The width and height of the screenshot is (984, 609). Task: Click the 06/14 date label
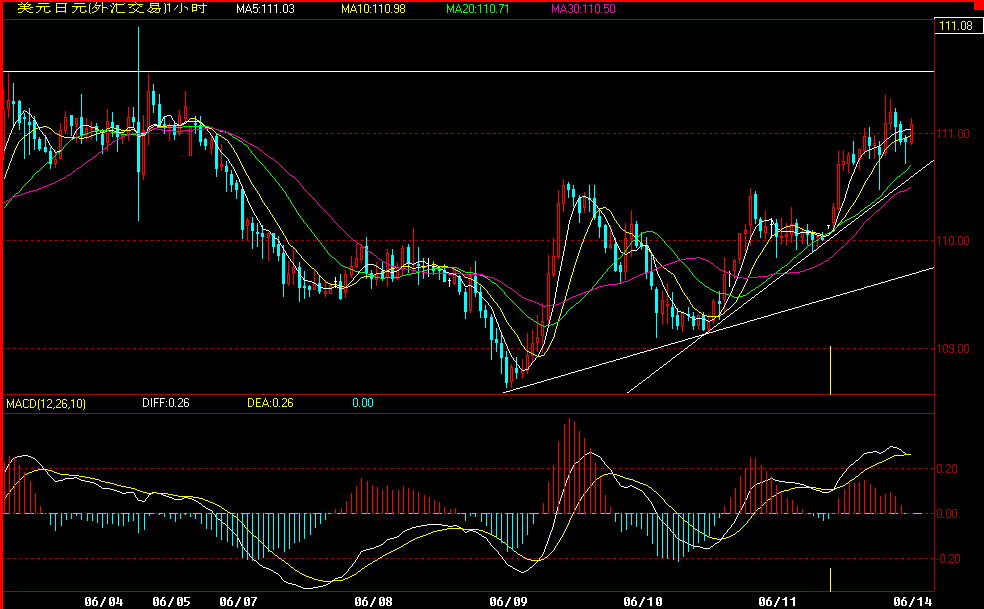[913, 601]
